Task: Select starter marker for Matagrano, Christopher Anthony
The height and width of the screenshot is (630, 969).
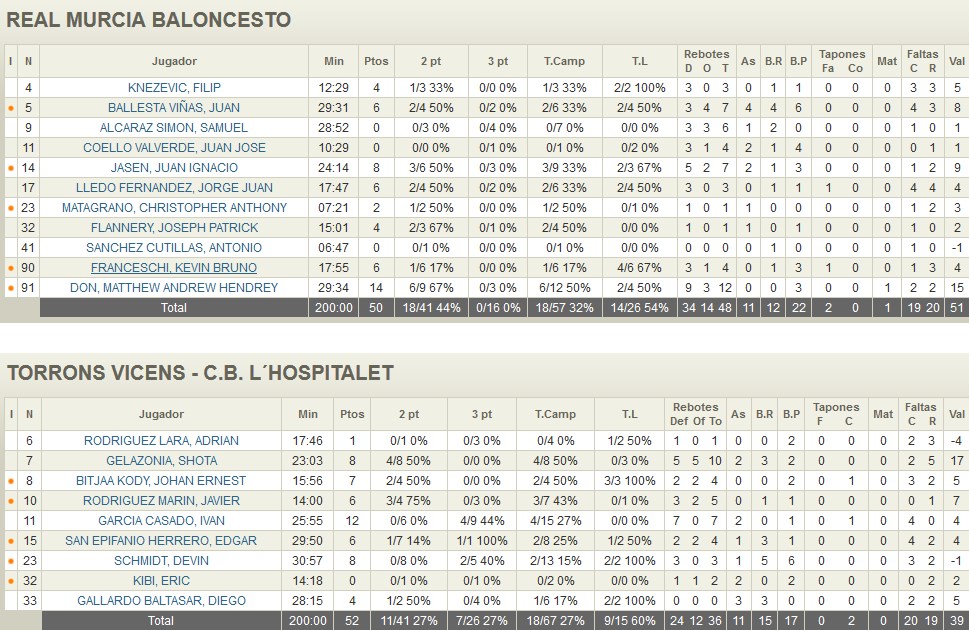Action: (x=11, y=208)
